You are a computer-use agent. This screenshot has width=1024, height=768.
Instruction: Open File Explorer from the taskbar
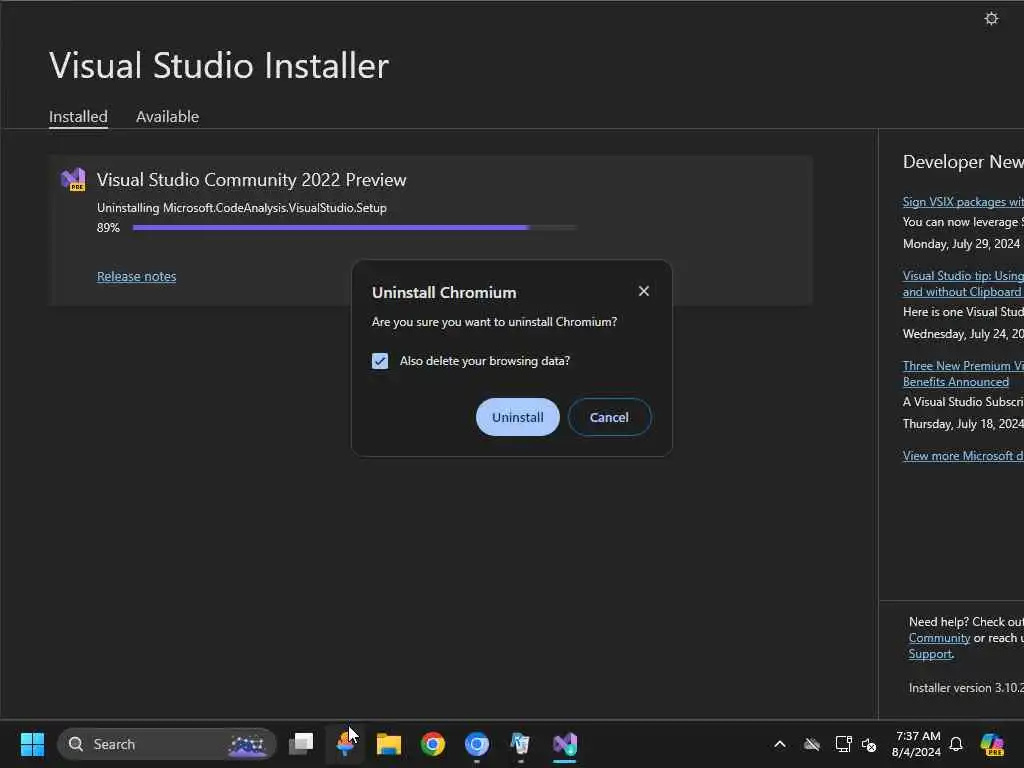point(389,744)
